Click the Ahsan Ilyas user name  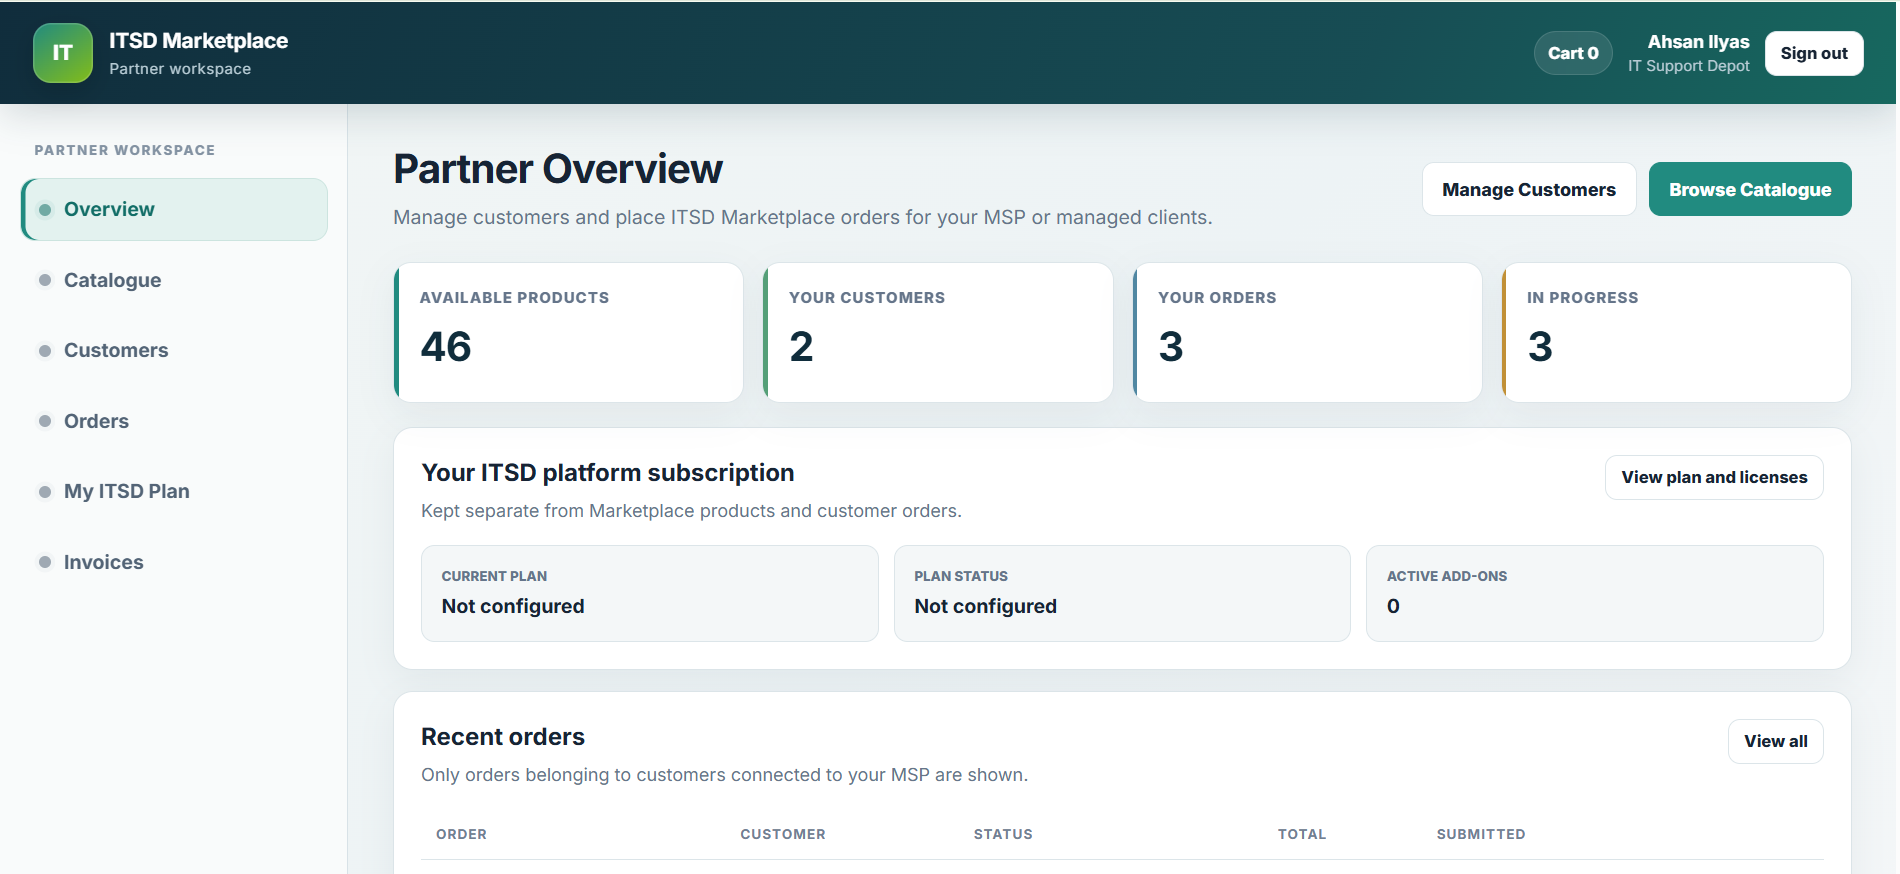(x=1698, y=42)
